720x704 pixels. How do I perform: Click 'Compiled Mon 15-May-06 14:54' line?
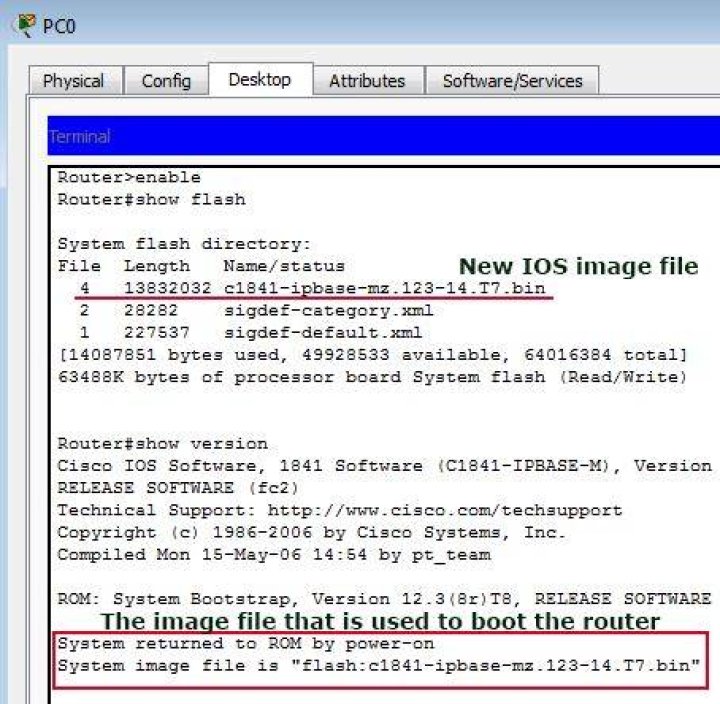(x=274, y=555)
